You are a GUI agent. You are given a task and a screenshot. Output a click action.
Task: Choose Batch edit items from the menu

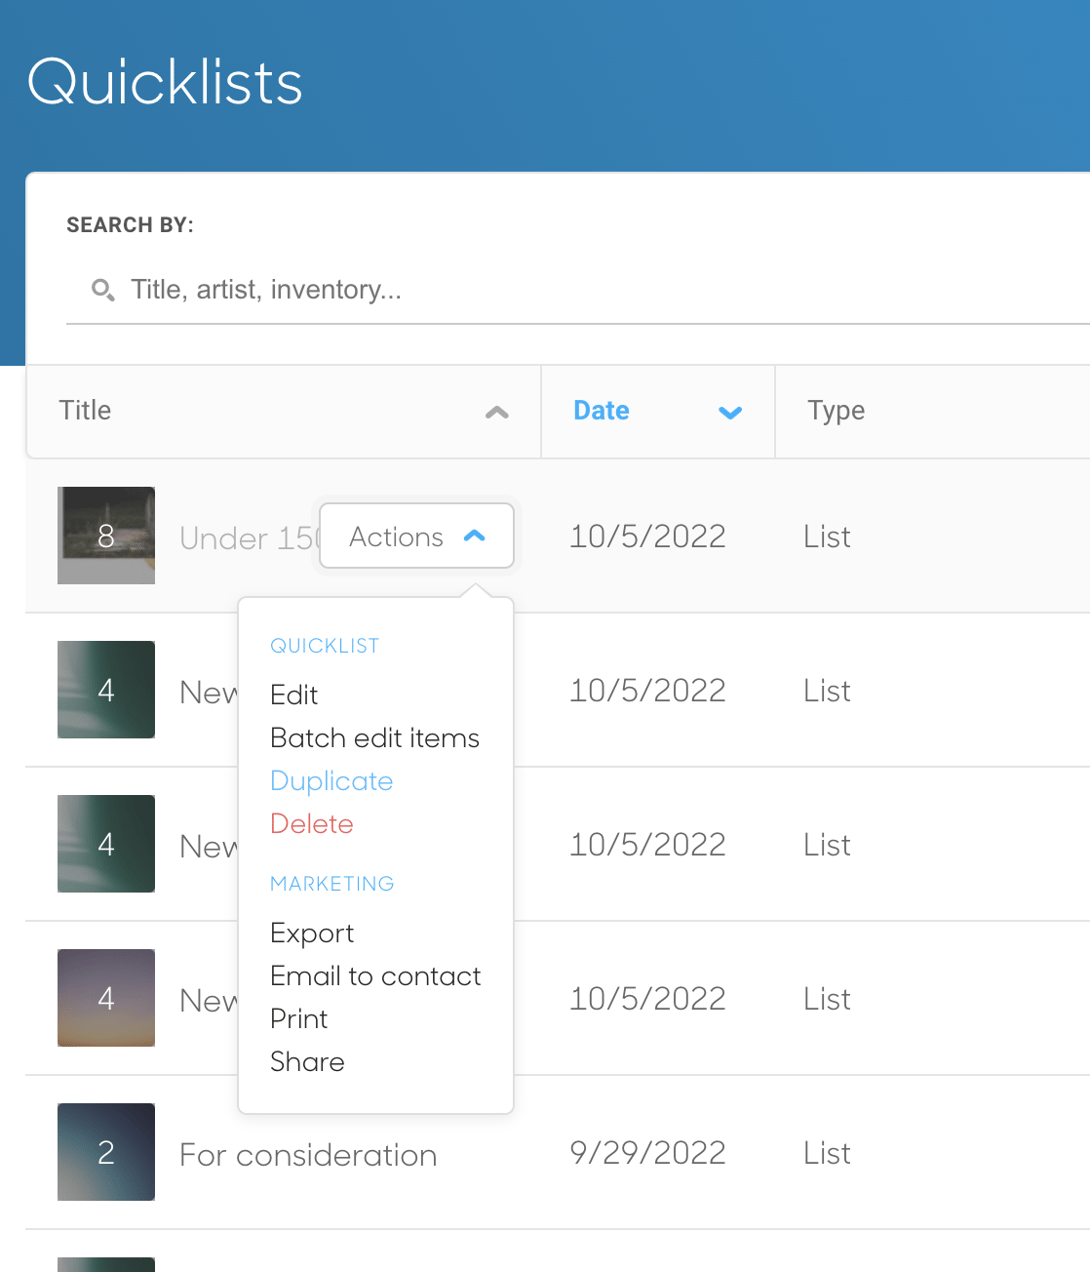coord(375,738)
